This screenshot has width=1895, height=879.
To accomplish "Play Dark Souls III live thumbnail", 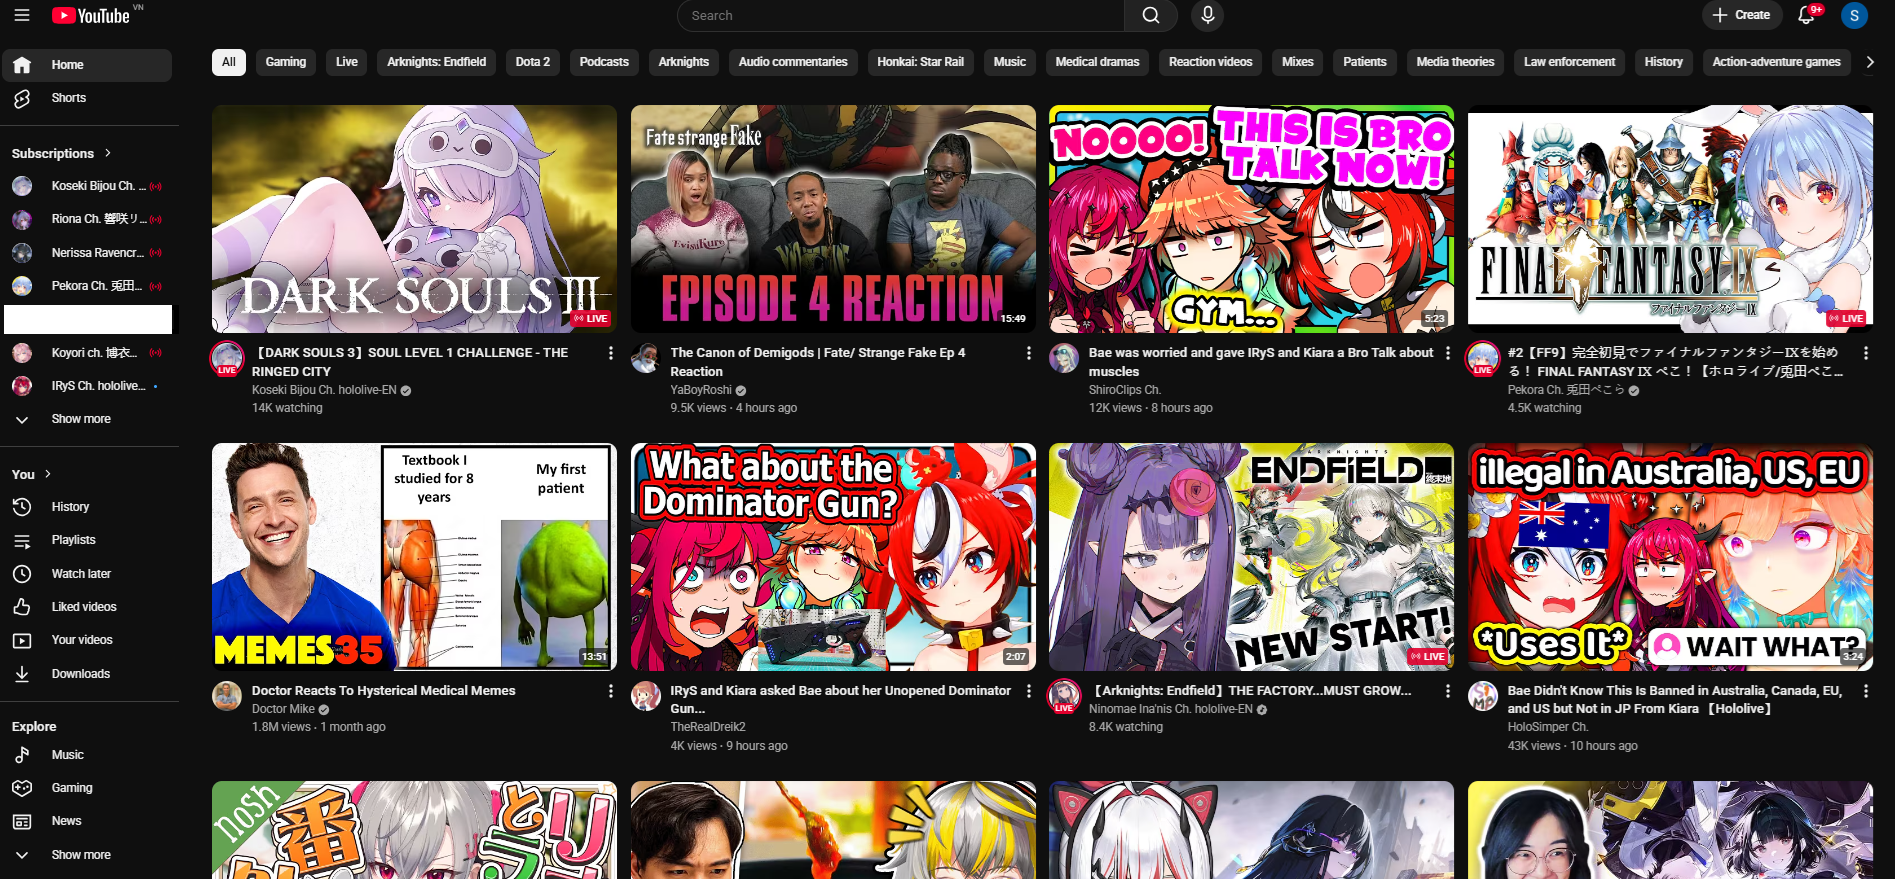I will (x=414, y=219).
